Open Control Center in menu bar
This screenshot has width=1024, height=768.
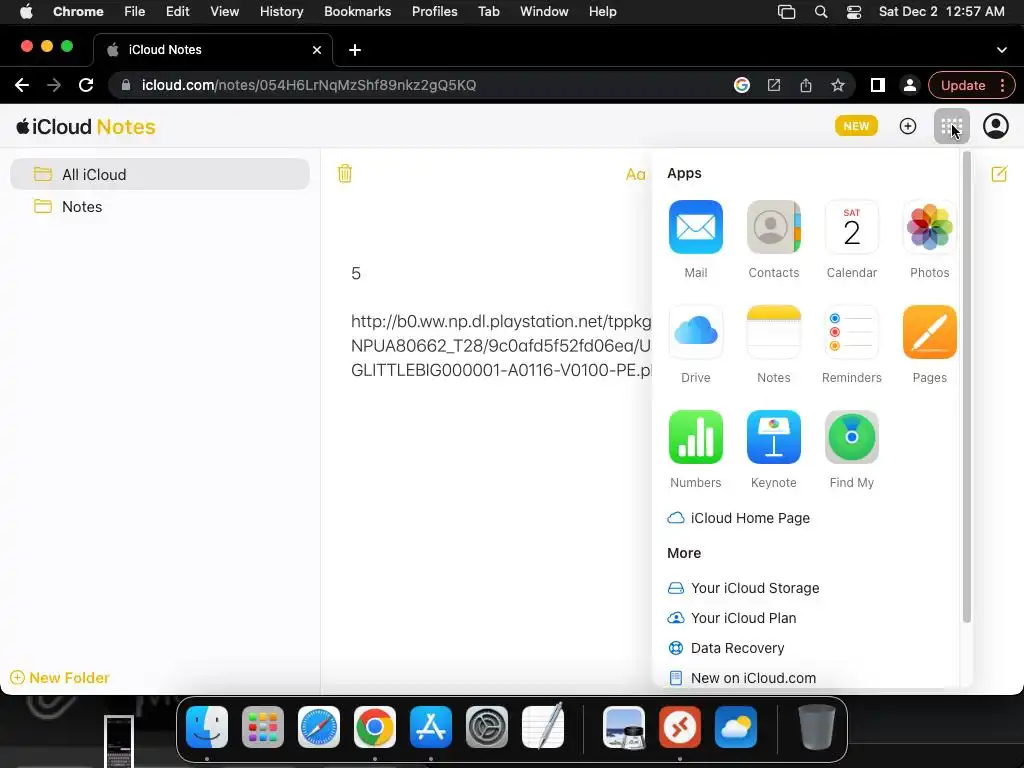coord(854,12)
